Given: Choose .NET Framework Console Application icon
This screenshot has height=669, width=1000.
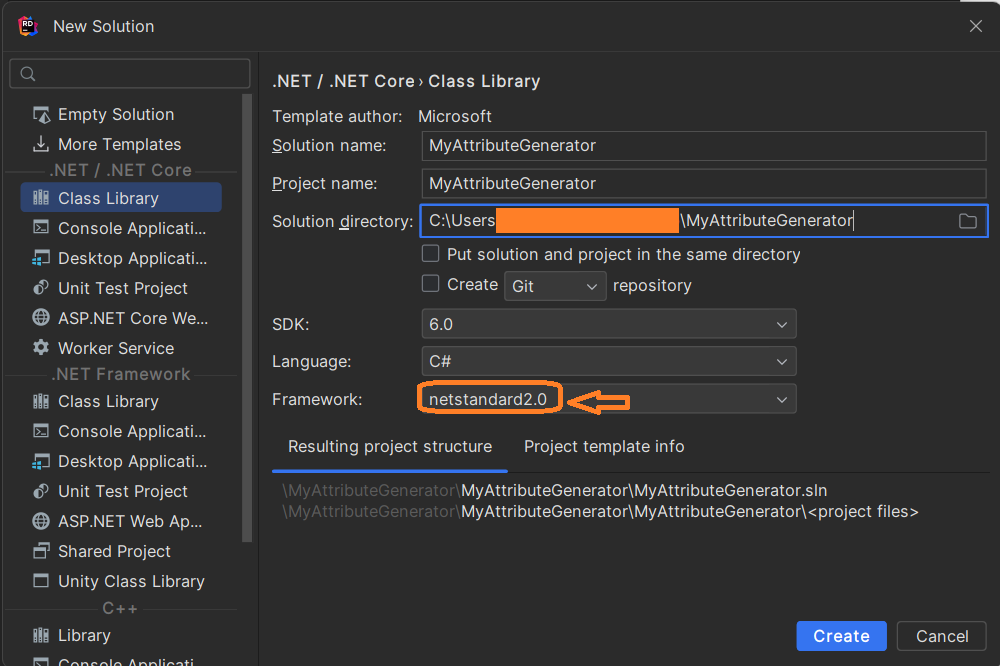Looking at the screenshot, I should [41, 431].
